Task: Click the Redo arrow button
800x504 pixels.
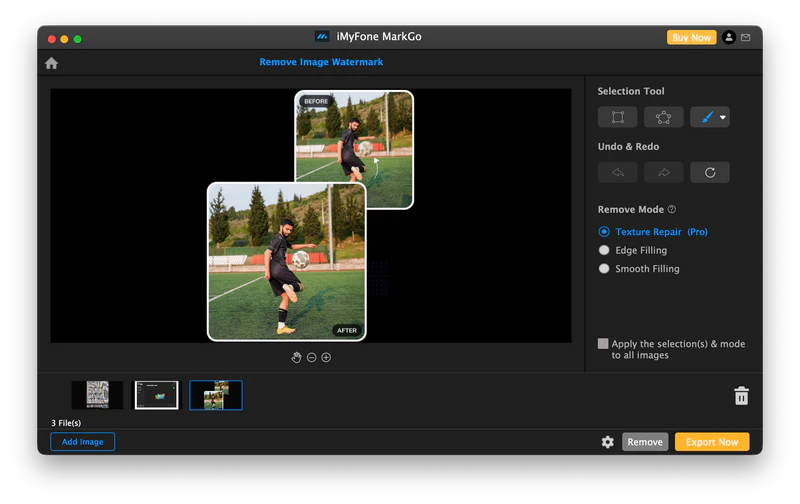Action: pyautogui.click(x=663, y=173)
